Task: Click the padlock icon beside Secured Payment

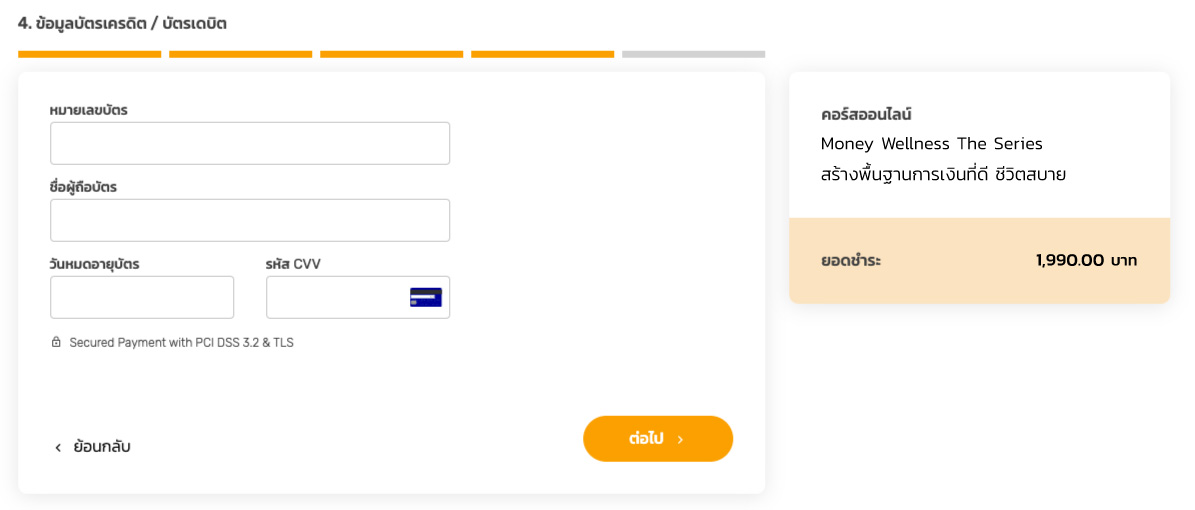Action: 56,342
